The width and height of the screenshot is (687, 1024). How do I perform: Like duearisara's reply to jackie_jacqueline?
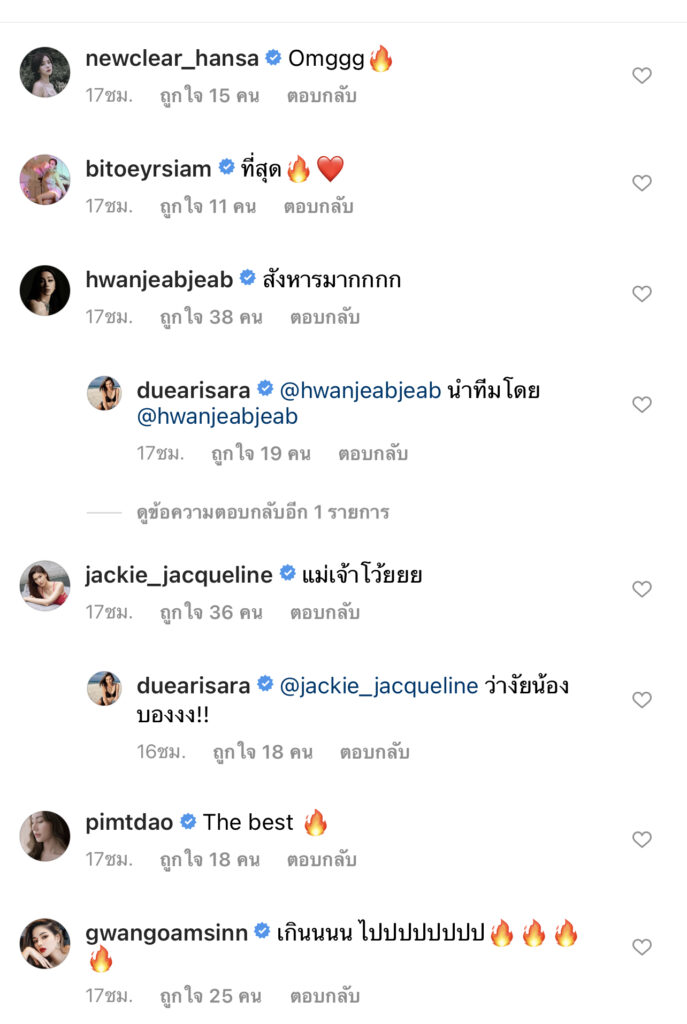tap(642, 699)
